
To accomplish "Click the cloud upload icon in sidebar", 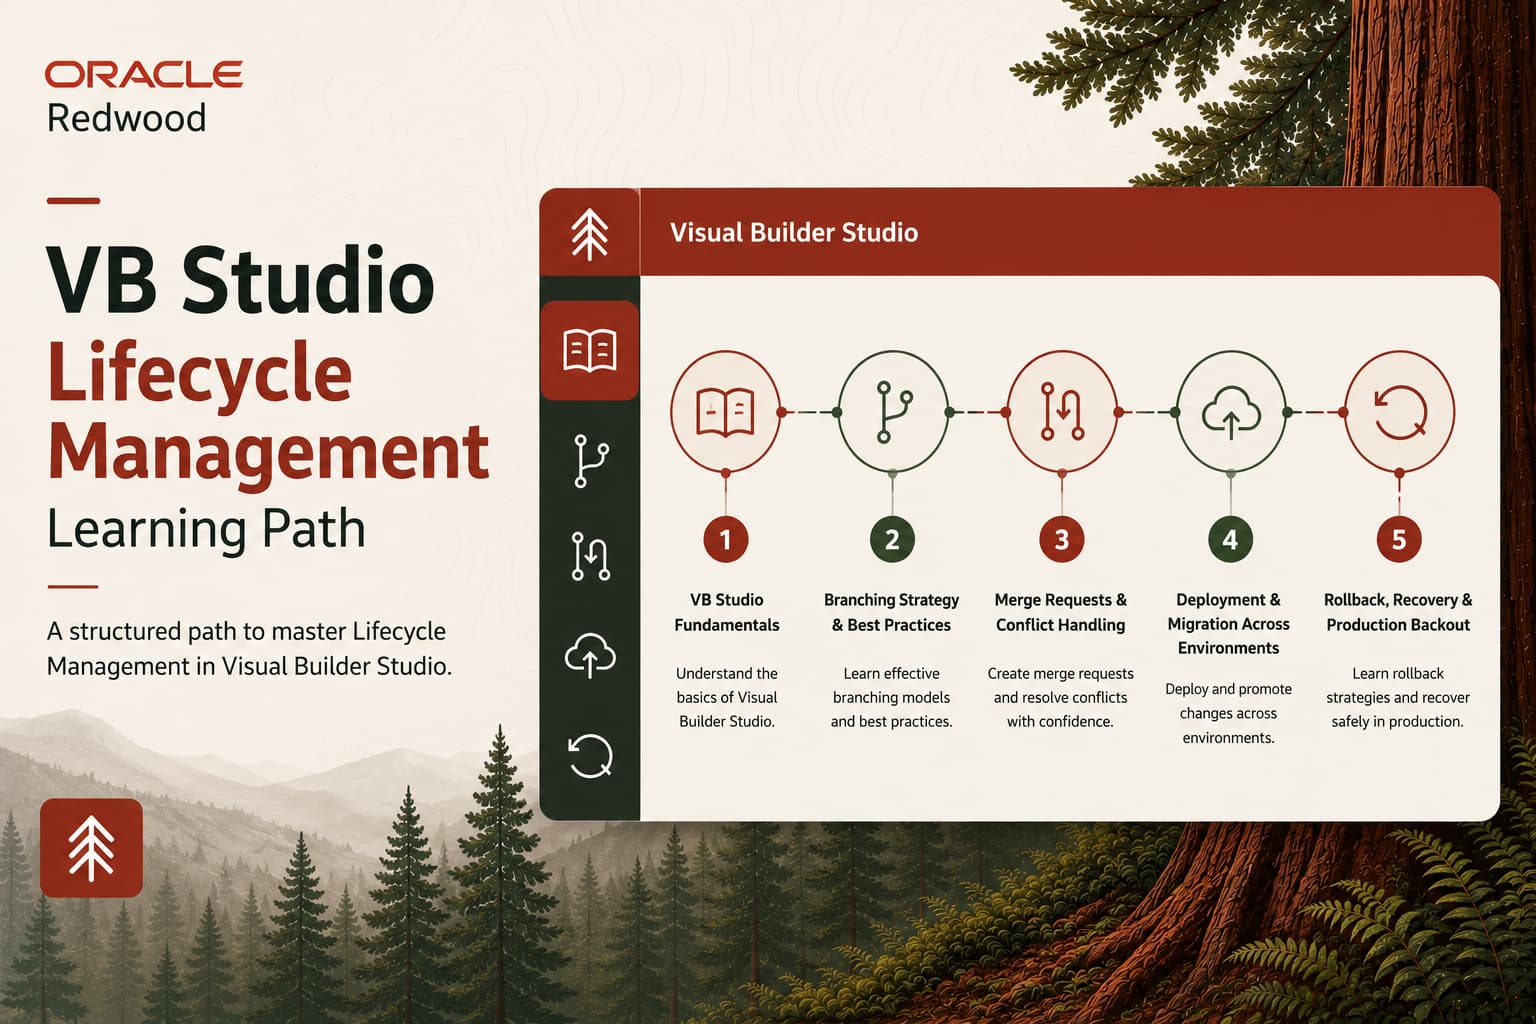I will 590,655.
